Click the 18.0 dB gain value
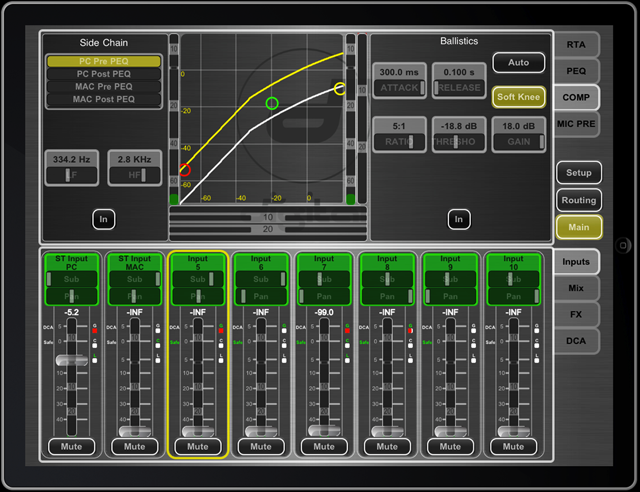 click(518, 126)
